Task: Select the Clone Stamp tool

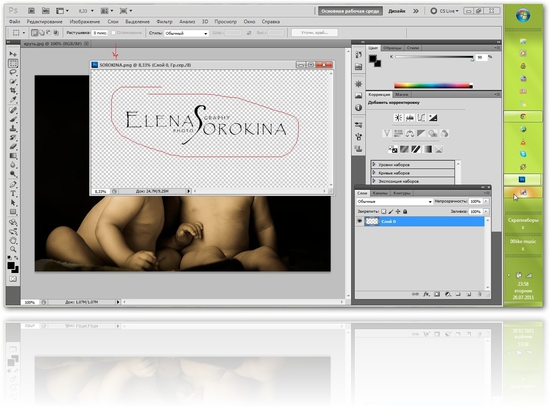Action: [13, 128]
